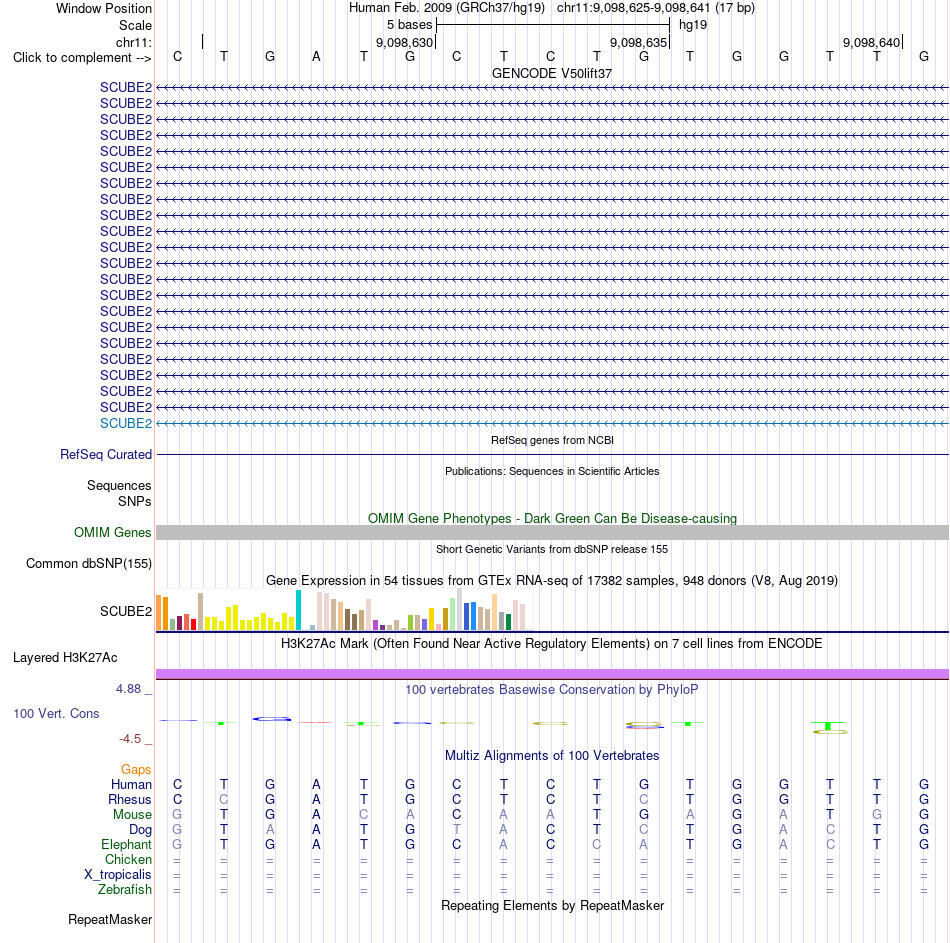Click the OMIM Genes label

pyautogui.click(x=113, y=532)
